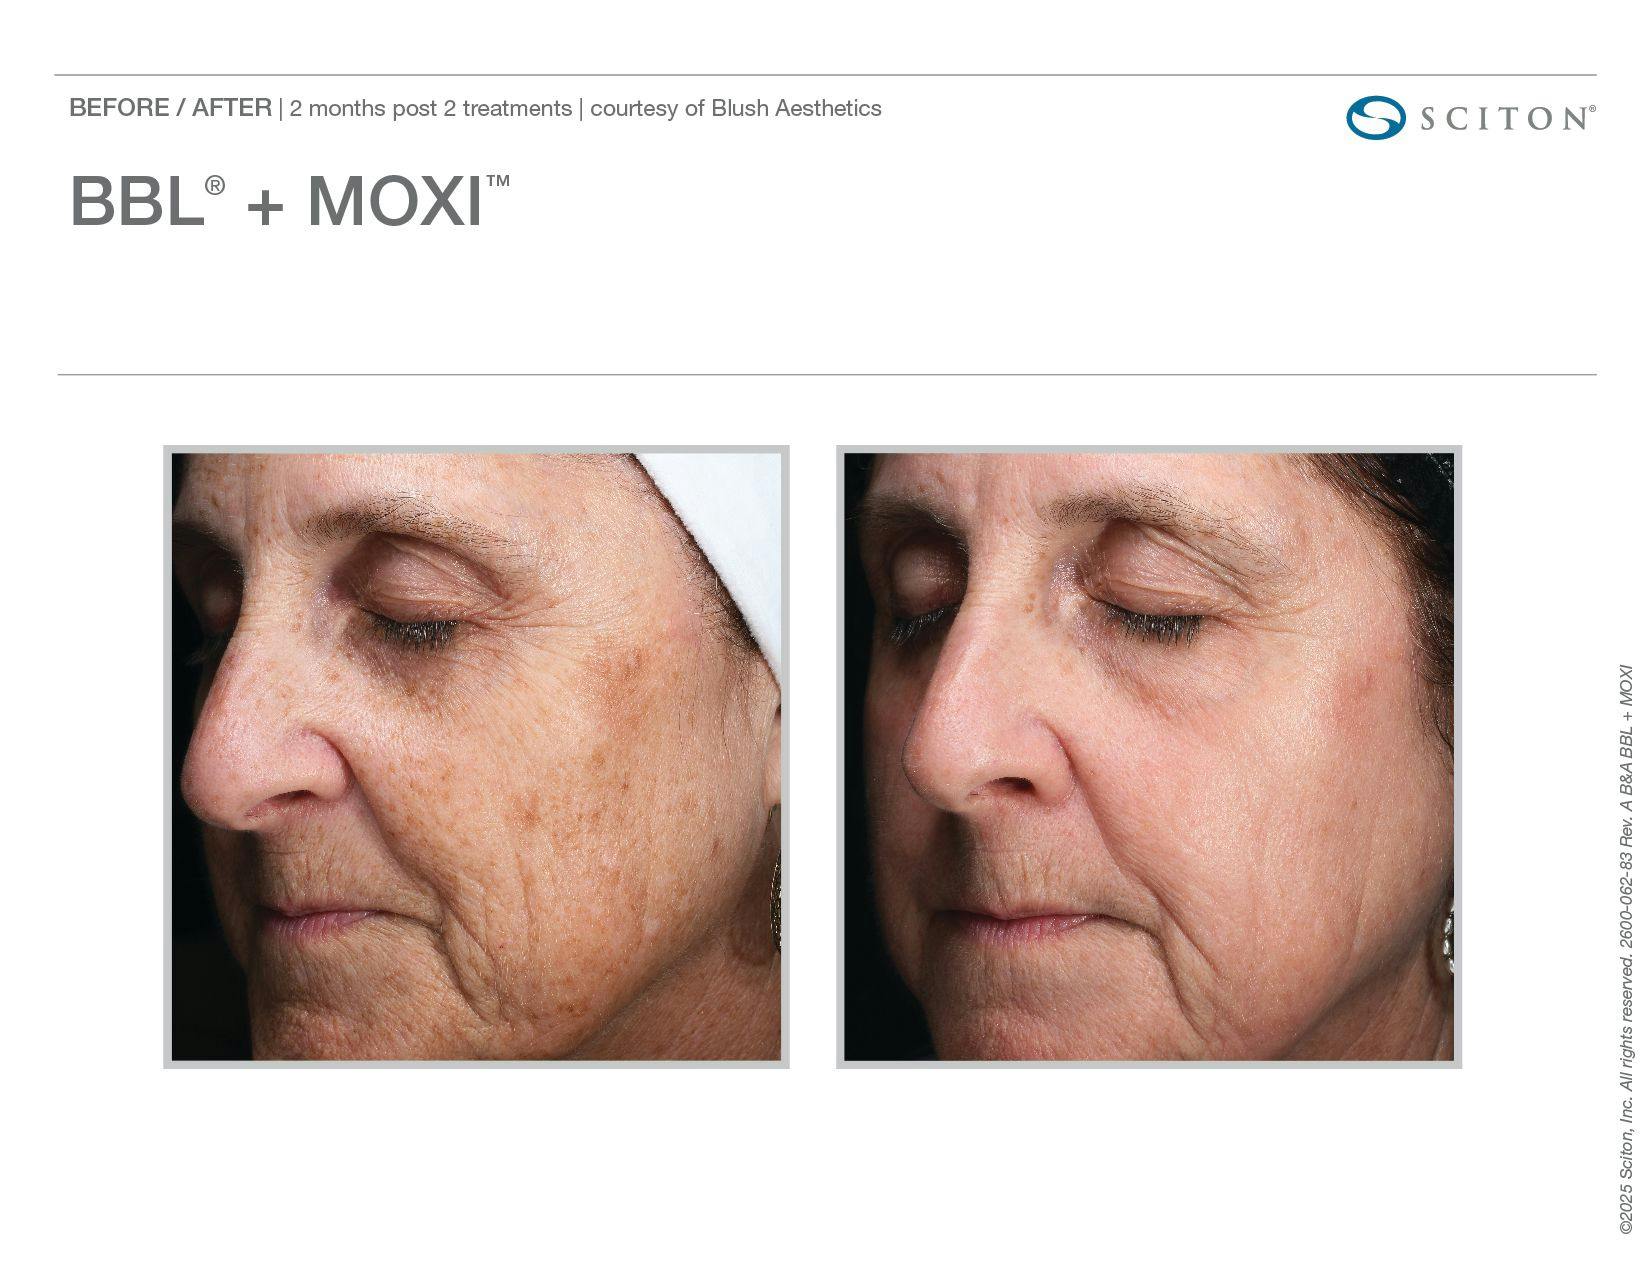
Task: Click the BEFORE / AFTER label
Action: click(170, 108)
